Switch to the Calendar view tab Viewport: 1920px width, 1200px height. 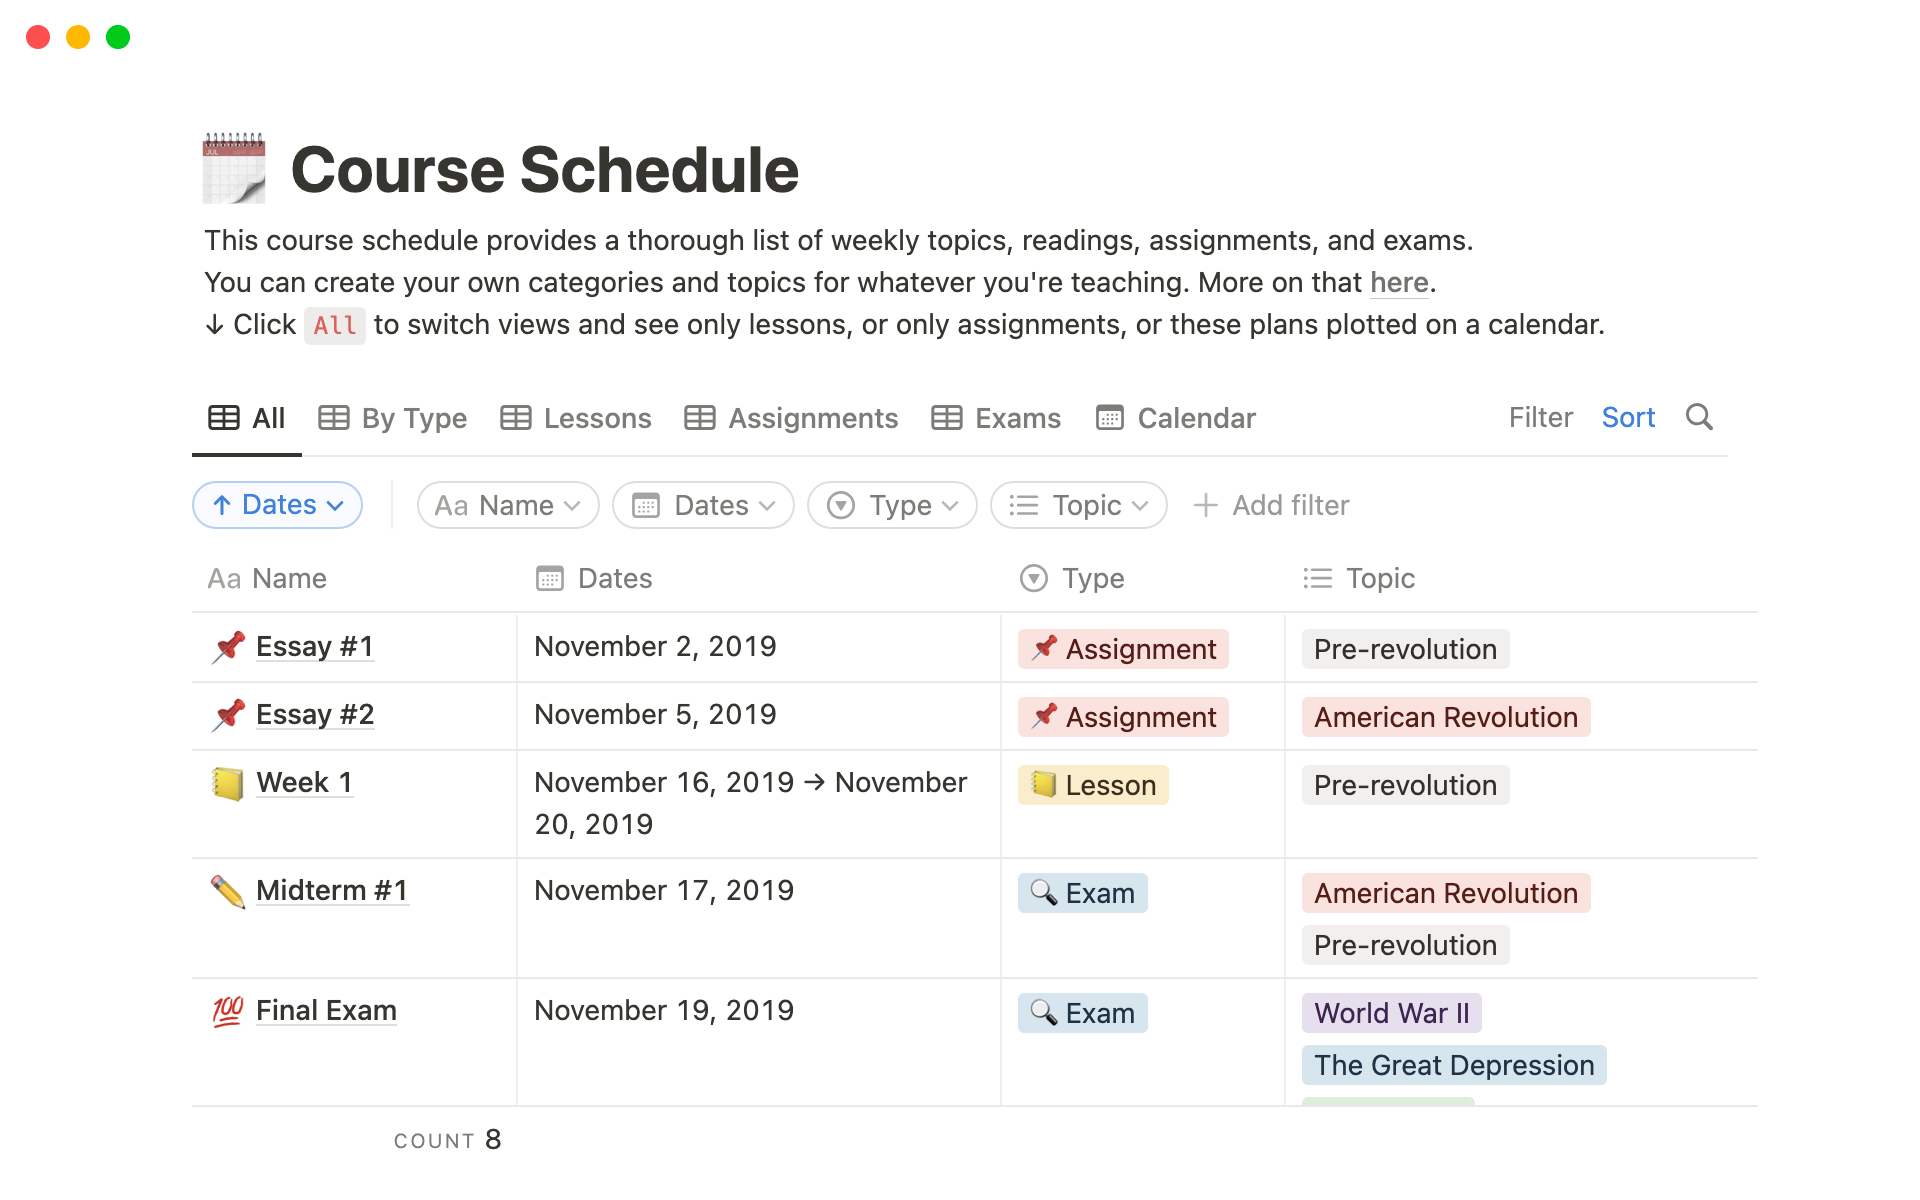(1176, 418)
